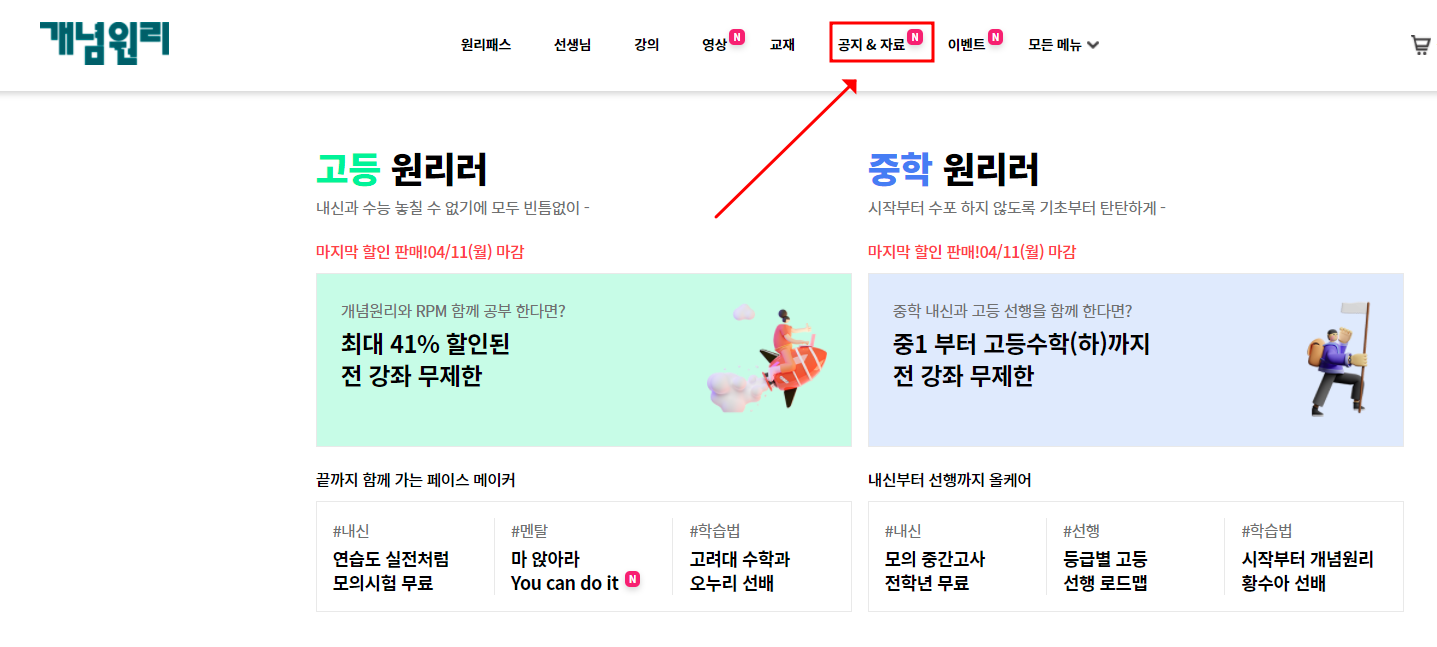
Task: Click the blue 중1 부터 고등수학(하)까지 banner
Action: (x=1136, y=360)
